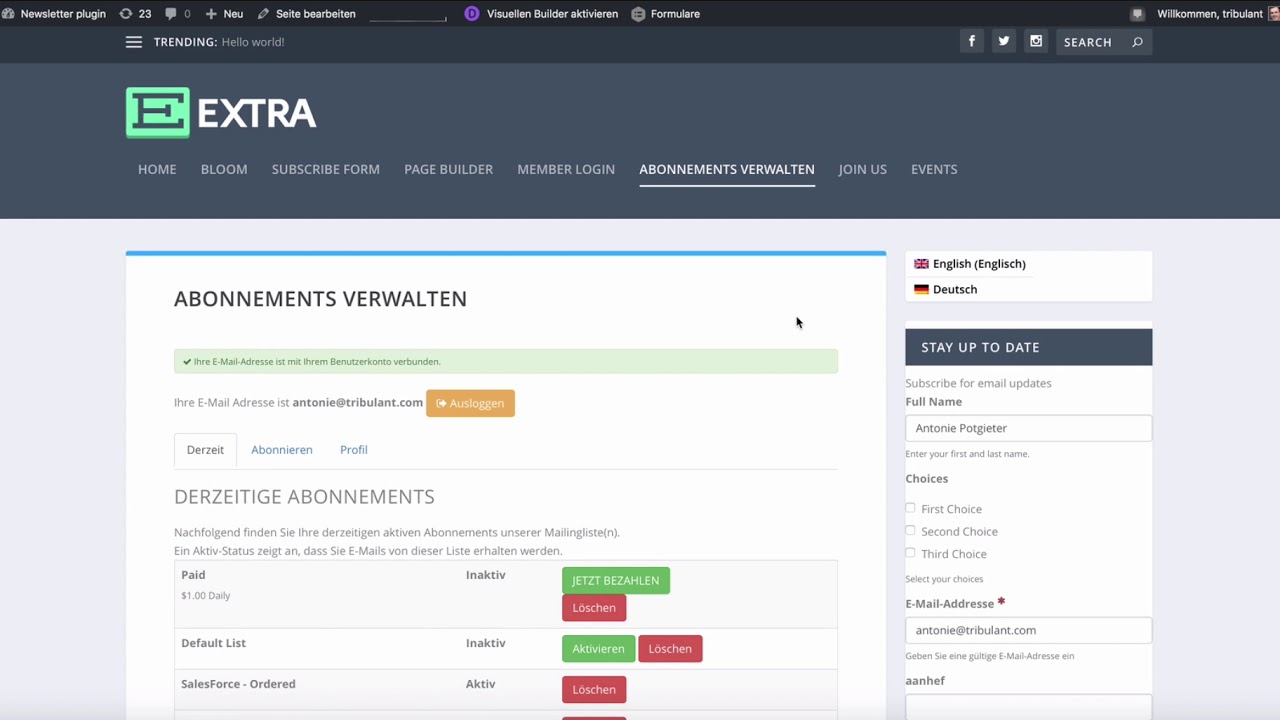Image resolution: width=1280 pixels, height=720 pixels.
Task: Focus the Full Name input field
Action: point(1029,428)
